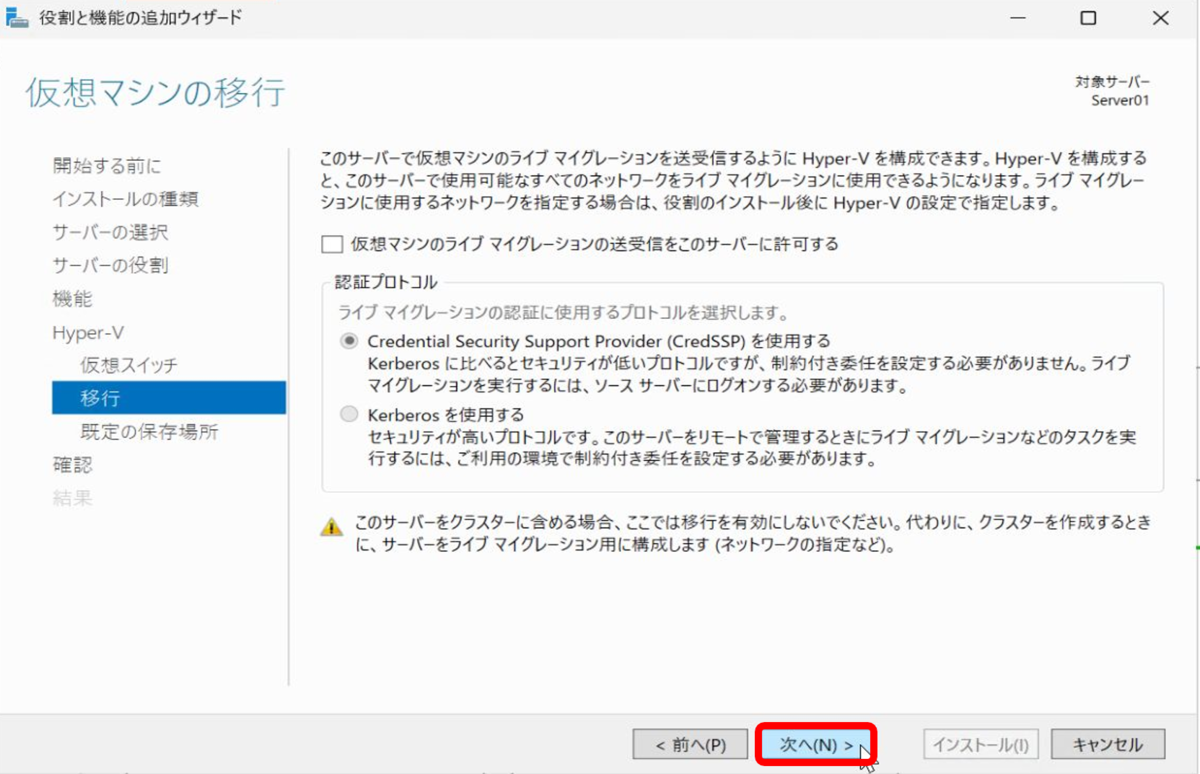This screenshot has height=774, width=1200.
Task: Open the インストールの種類 step
Action: [x=125, y=199]
